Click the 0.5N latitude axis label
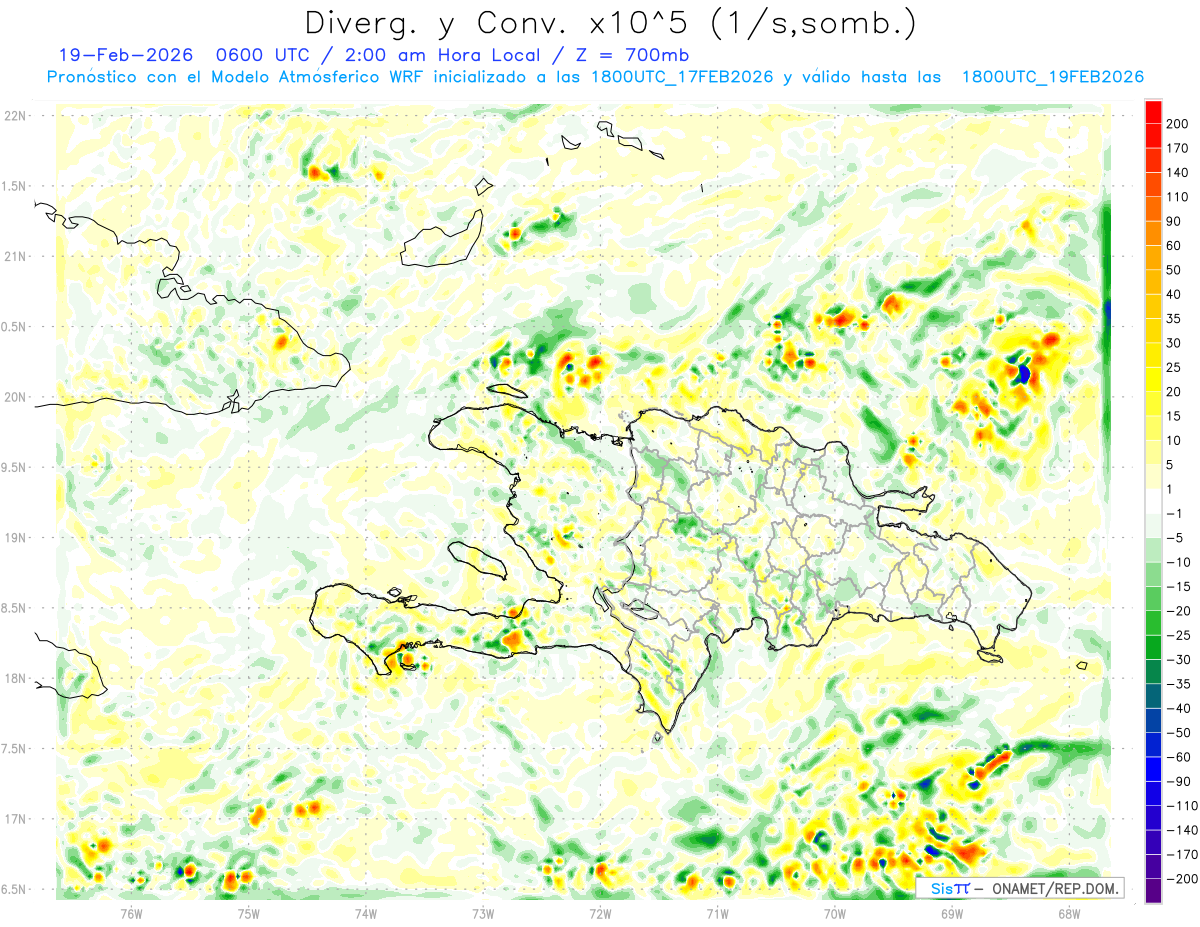This screenshot has height=927, width=1200. click(15, 327)
